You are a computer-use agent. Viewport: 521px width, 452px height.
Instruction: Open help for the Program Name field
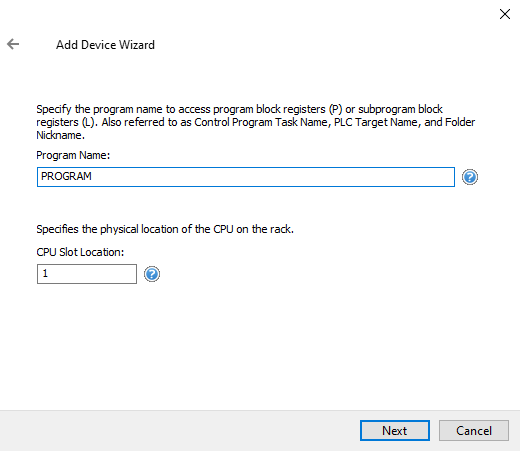click(x=470, y=177)
